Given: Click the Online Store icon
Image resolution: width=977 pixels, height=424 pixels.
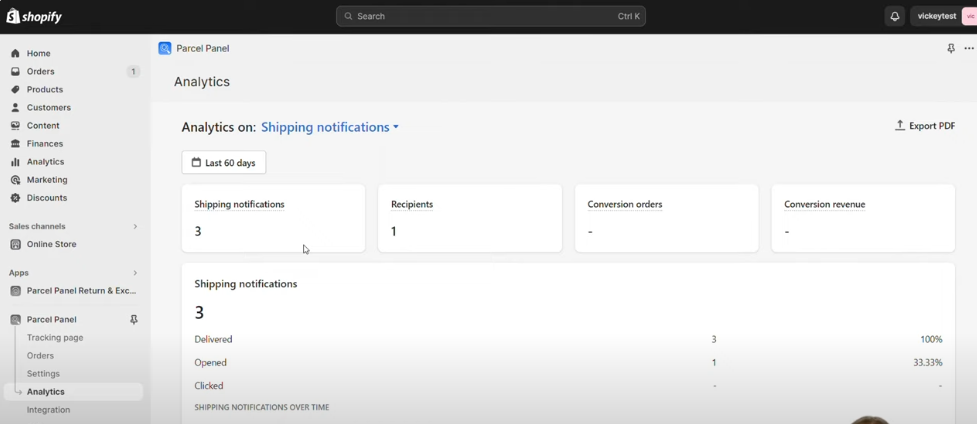Looking at the screenshot, I should pyautogui.click(x=16, y=244).
